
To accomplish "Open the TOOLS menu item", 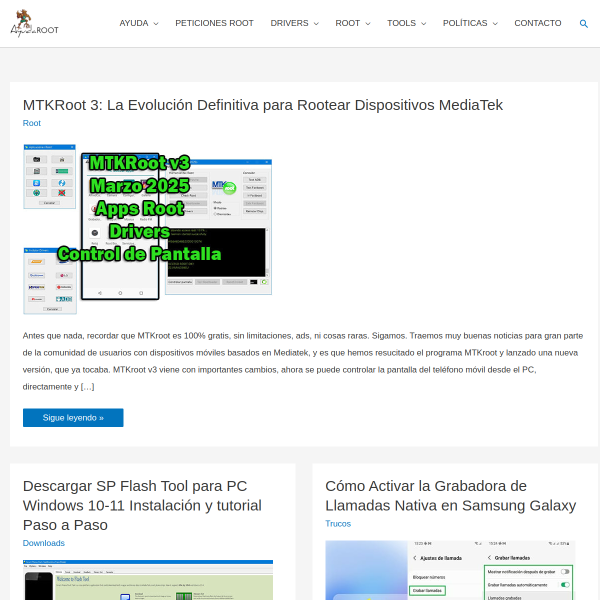I will click(x=401, y=23).
